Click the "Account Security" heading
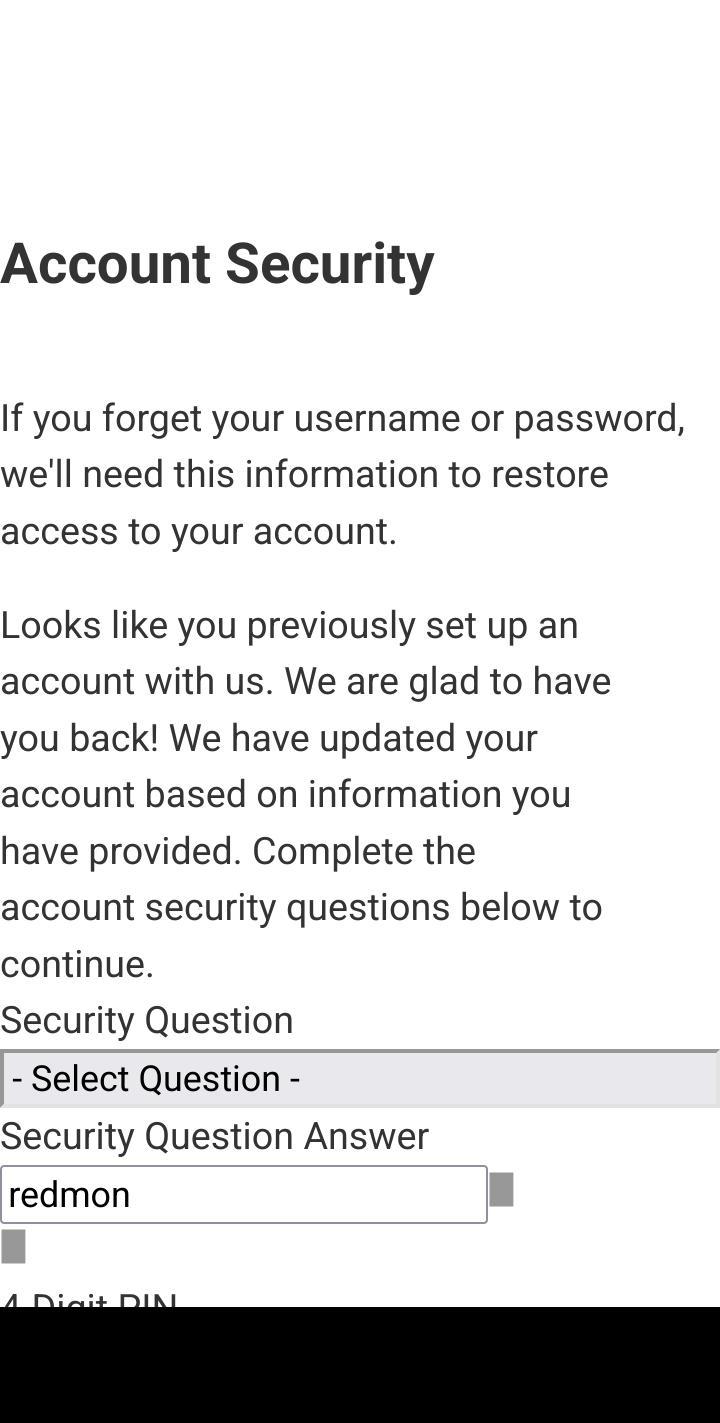Image resolution: width=720 pixels, height=1423 pixels. pos(217,264)
